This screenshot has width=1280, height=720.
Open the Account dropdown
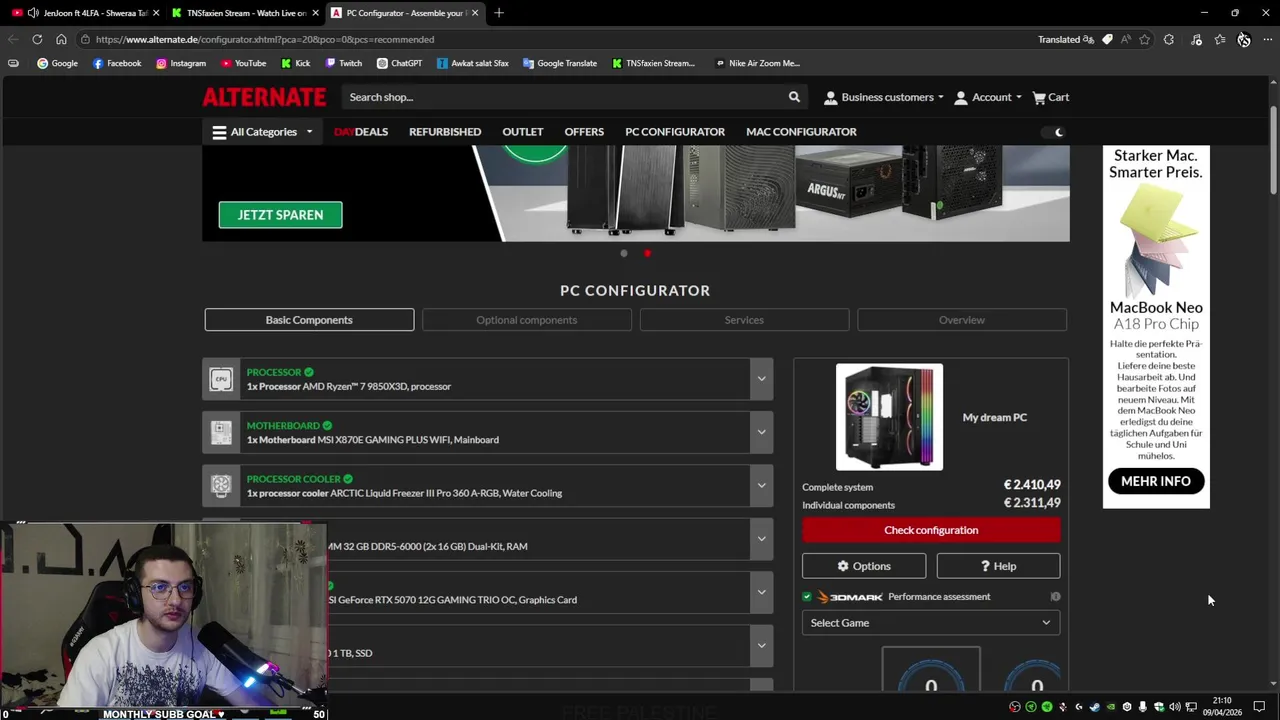coord(988,97)
